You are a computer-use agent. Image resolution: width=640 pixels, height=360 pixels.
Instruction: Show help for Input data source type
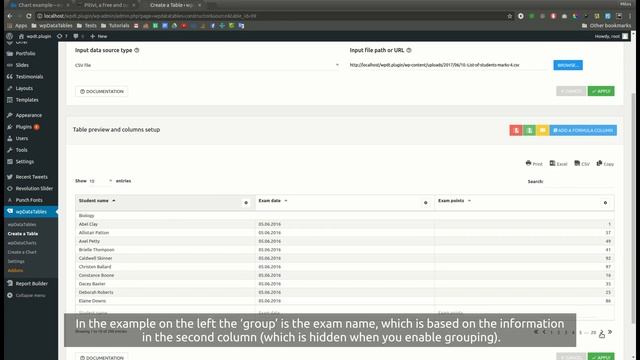[137, 50]
